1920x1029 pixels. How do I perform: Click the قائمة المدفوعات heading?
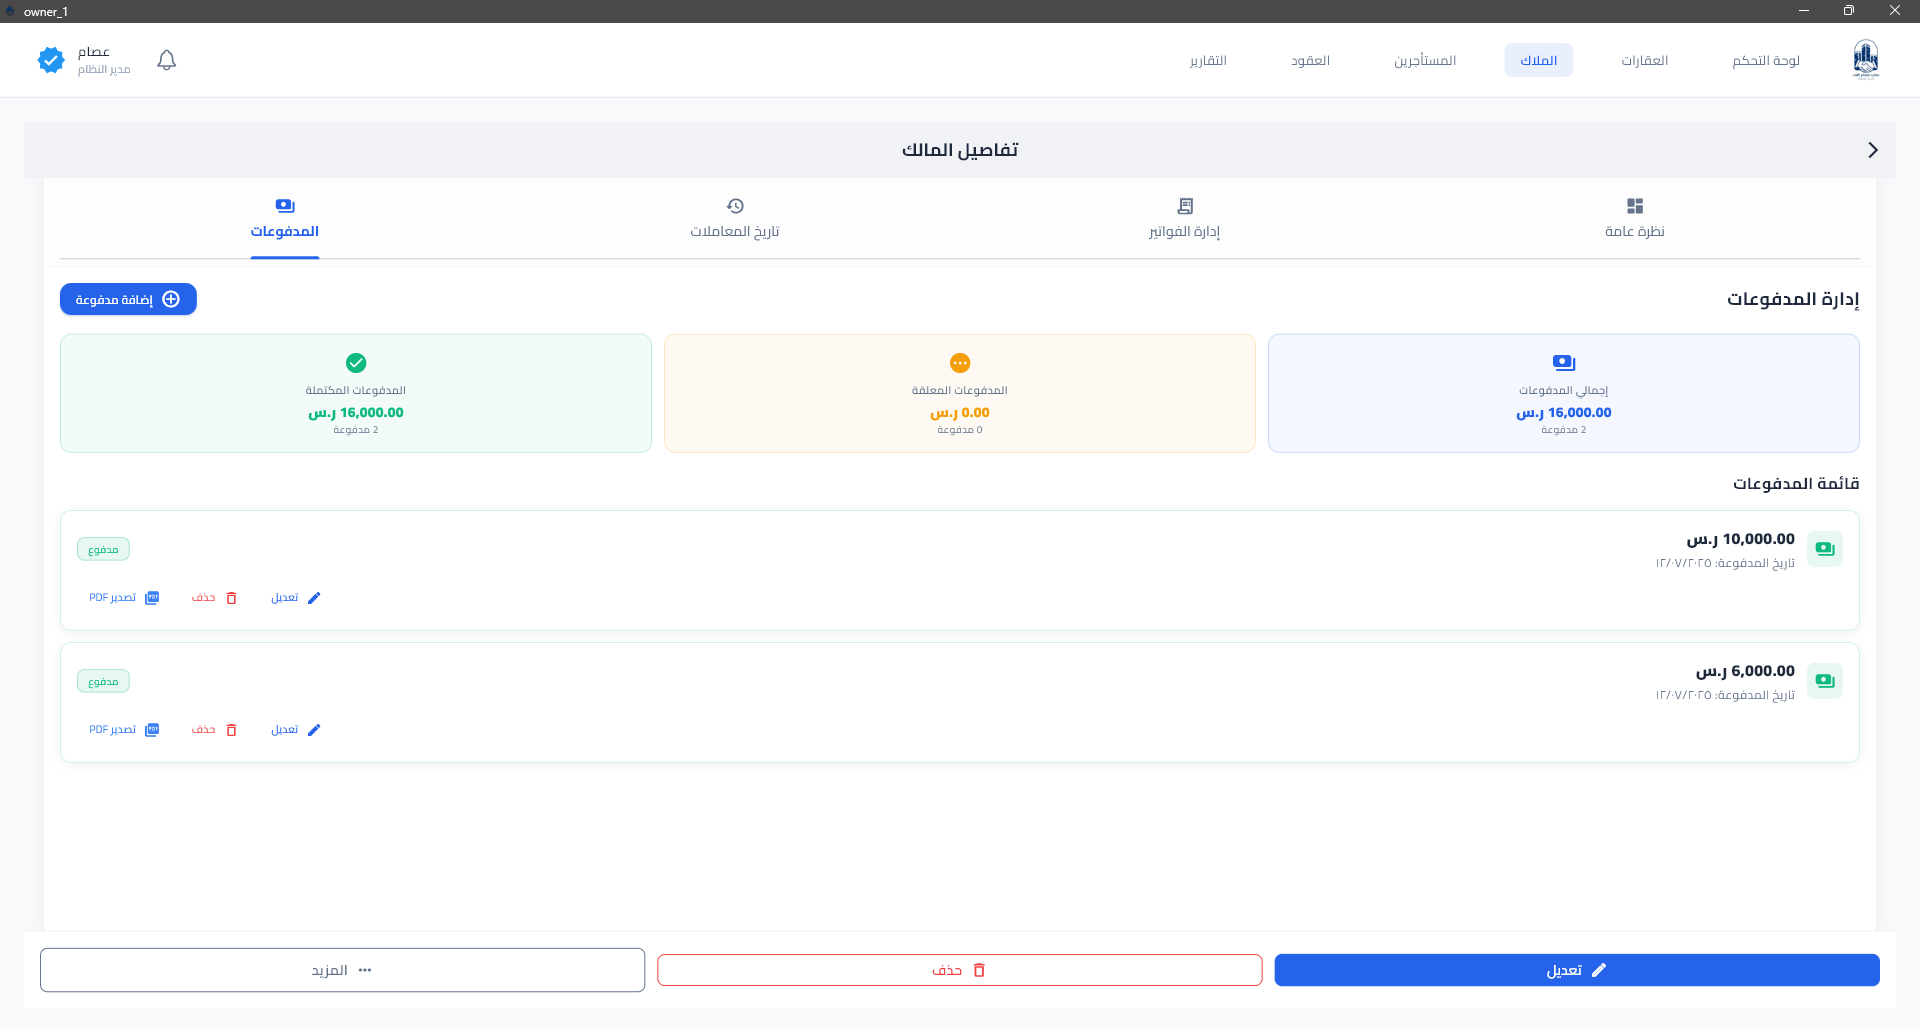click(x=1796, y=483)
